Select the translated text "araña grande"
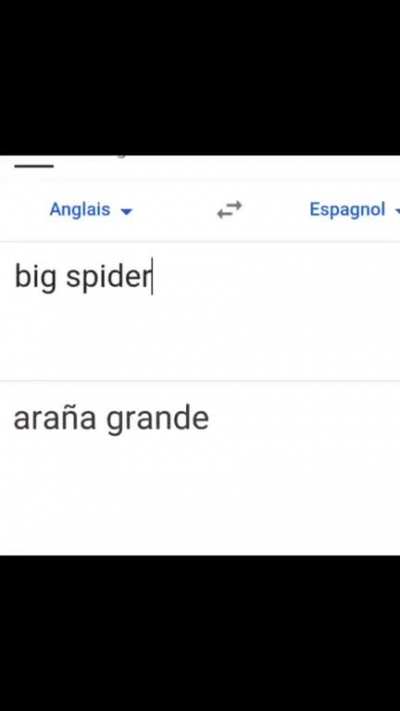 click(111, 419)
